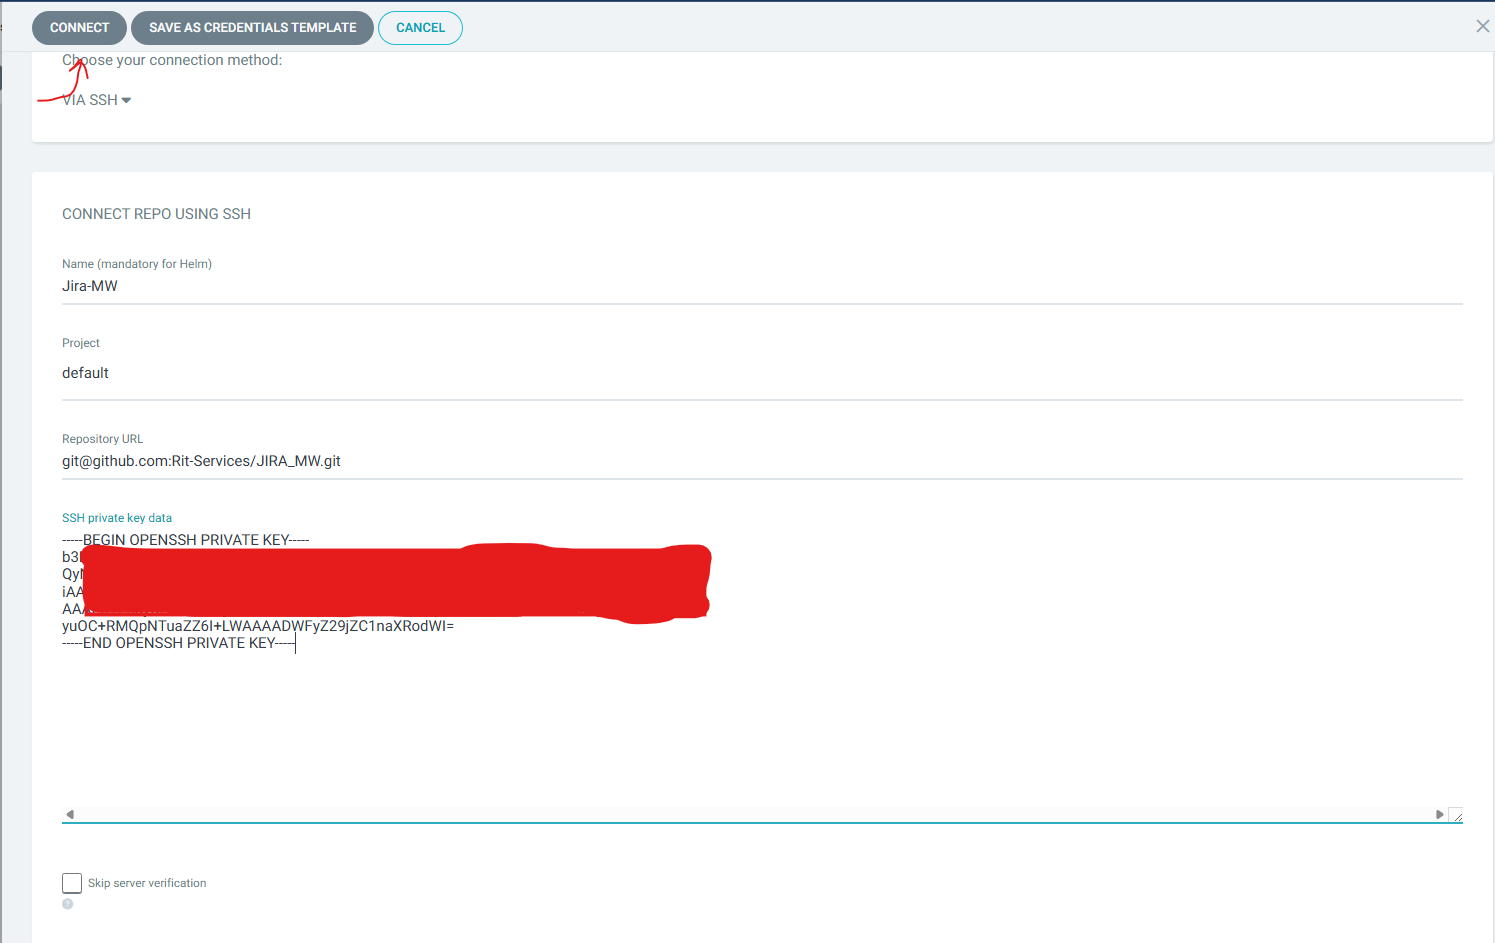Click the caret arrow beside VIA SSH
Screen dimensions: 1495x943
point(126,100)
